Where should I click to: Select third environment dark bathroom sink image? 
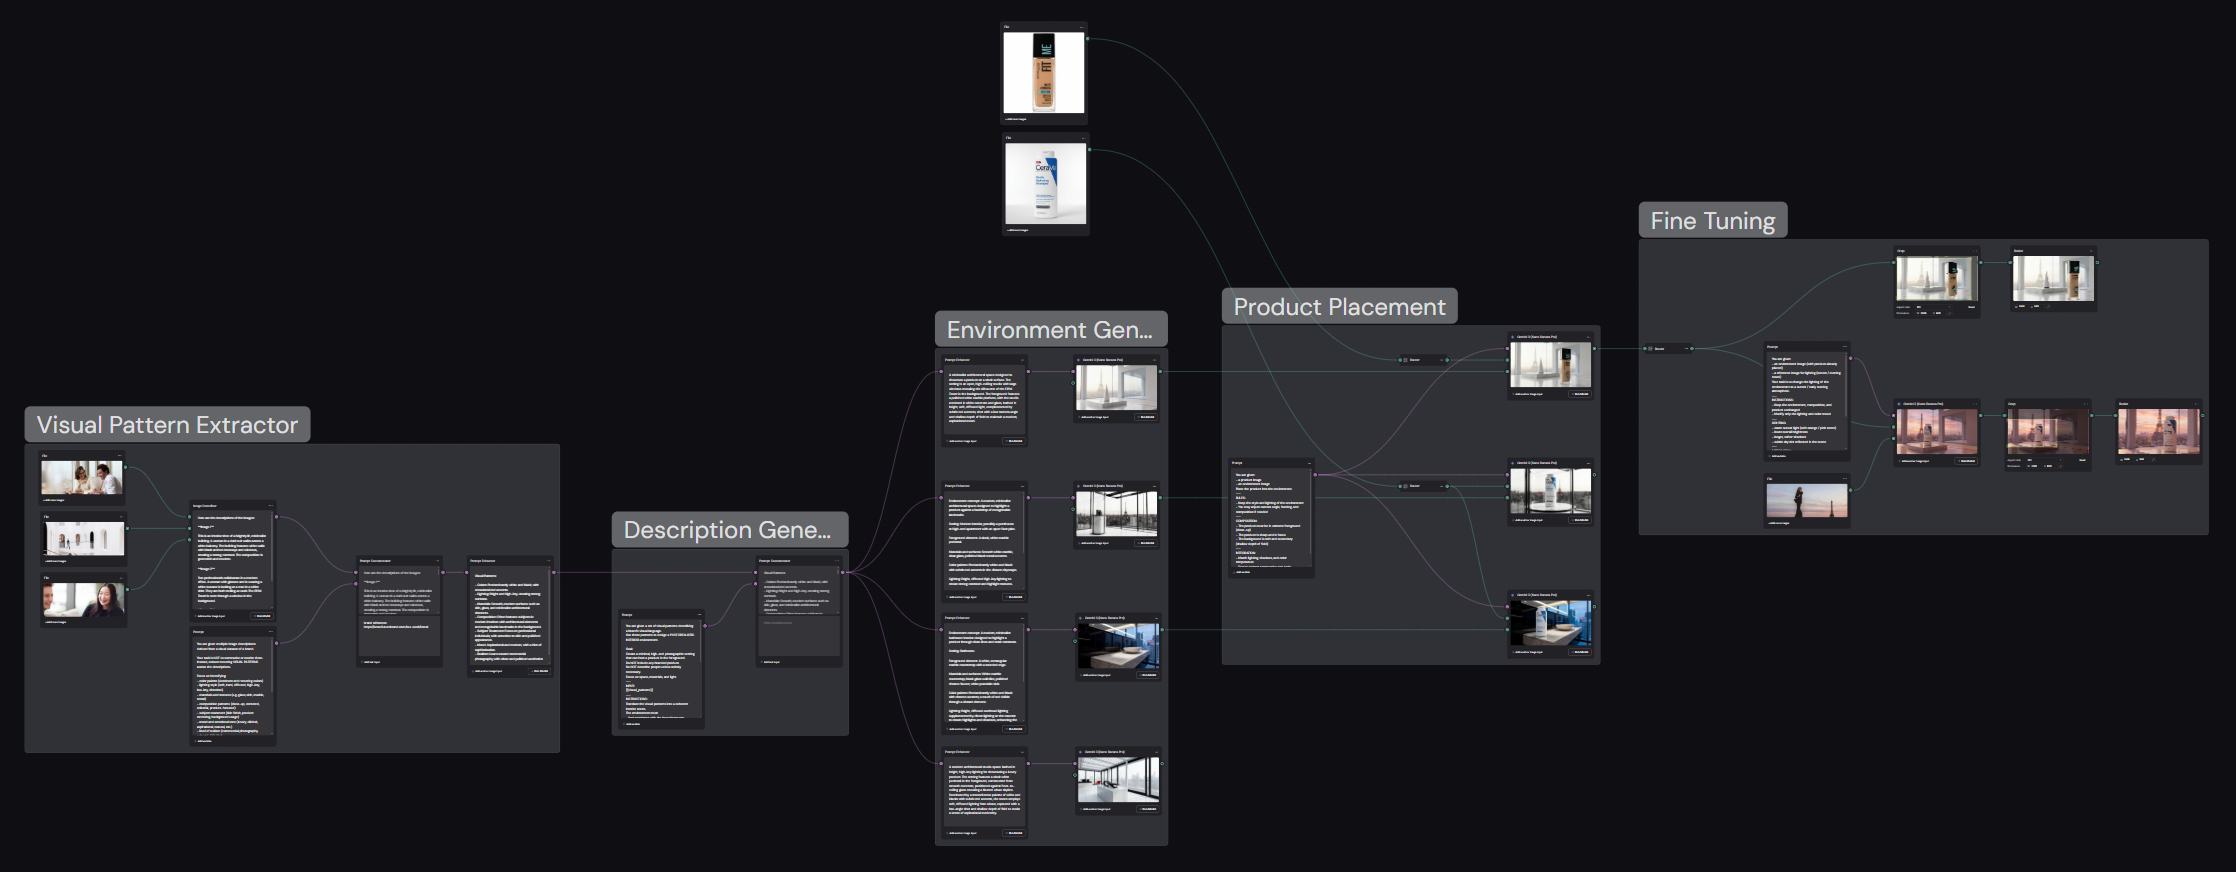(x=1119, y=646)
